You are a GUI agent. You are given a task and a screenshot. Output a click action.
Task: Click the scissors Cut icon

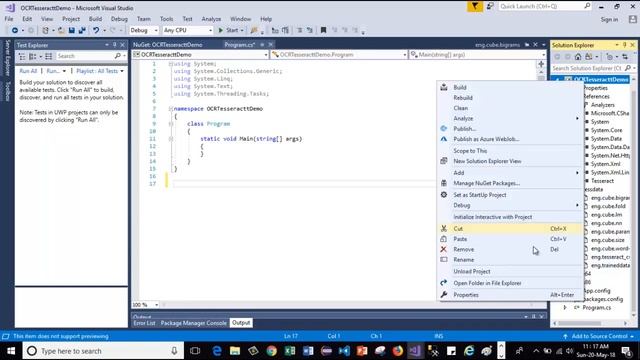click(444, 229)
